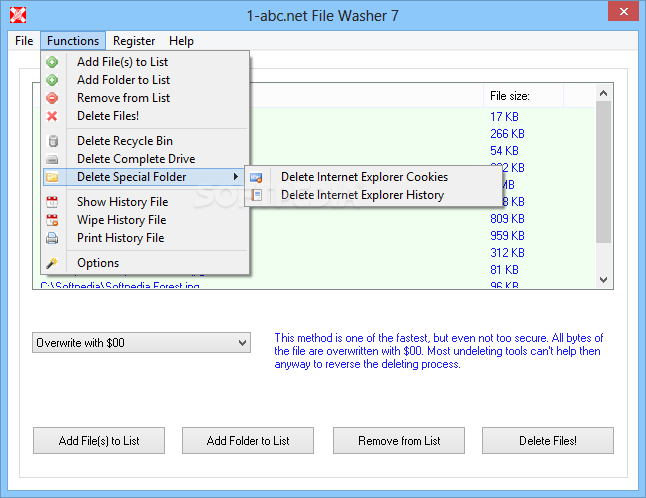Image resolution: width=646 pixels, height=498 pixels.
Task: Select Show History File
Action: 146,202
